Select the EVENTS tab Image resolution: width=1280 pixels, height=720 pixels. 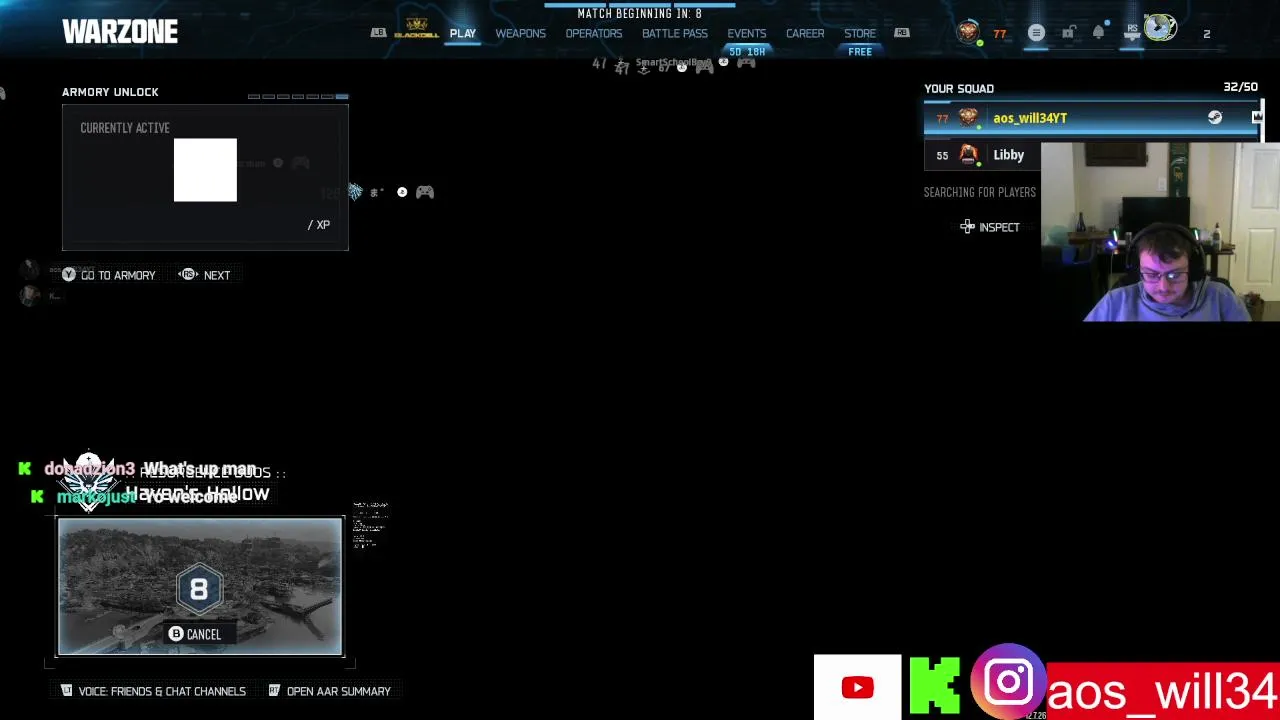[x=747, y=34]
